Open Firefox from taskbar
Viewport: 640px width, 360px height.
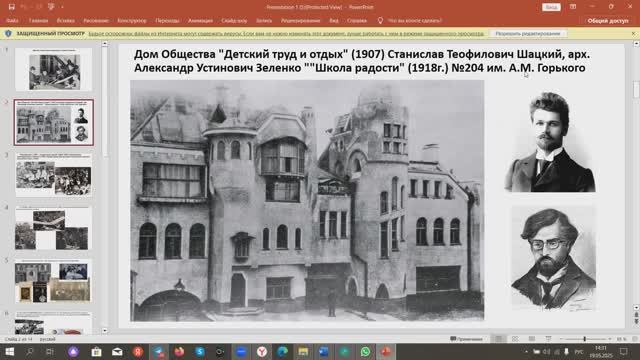pyautogui.click(x=179, y=351)
